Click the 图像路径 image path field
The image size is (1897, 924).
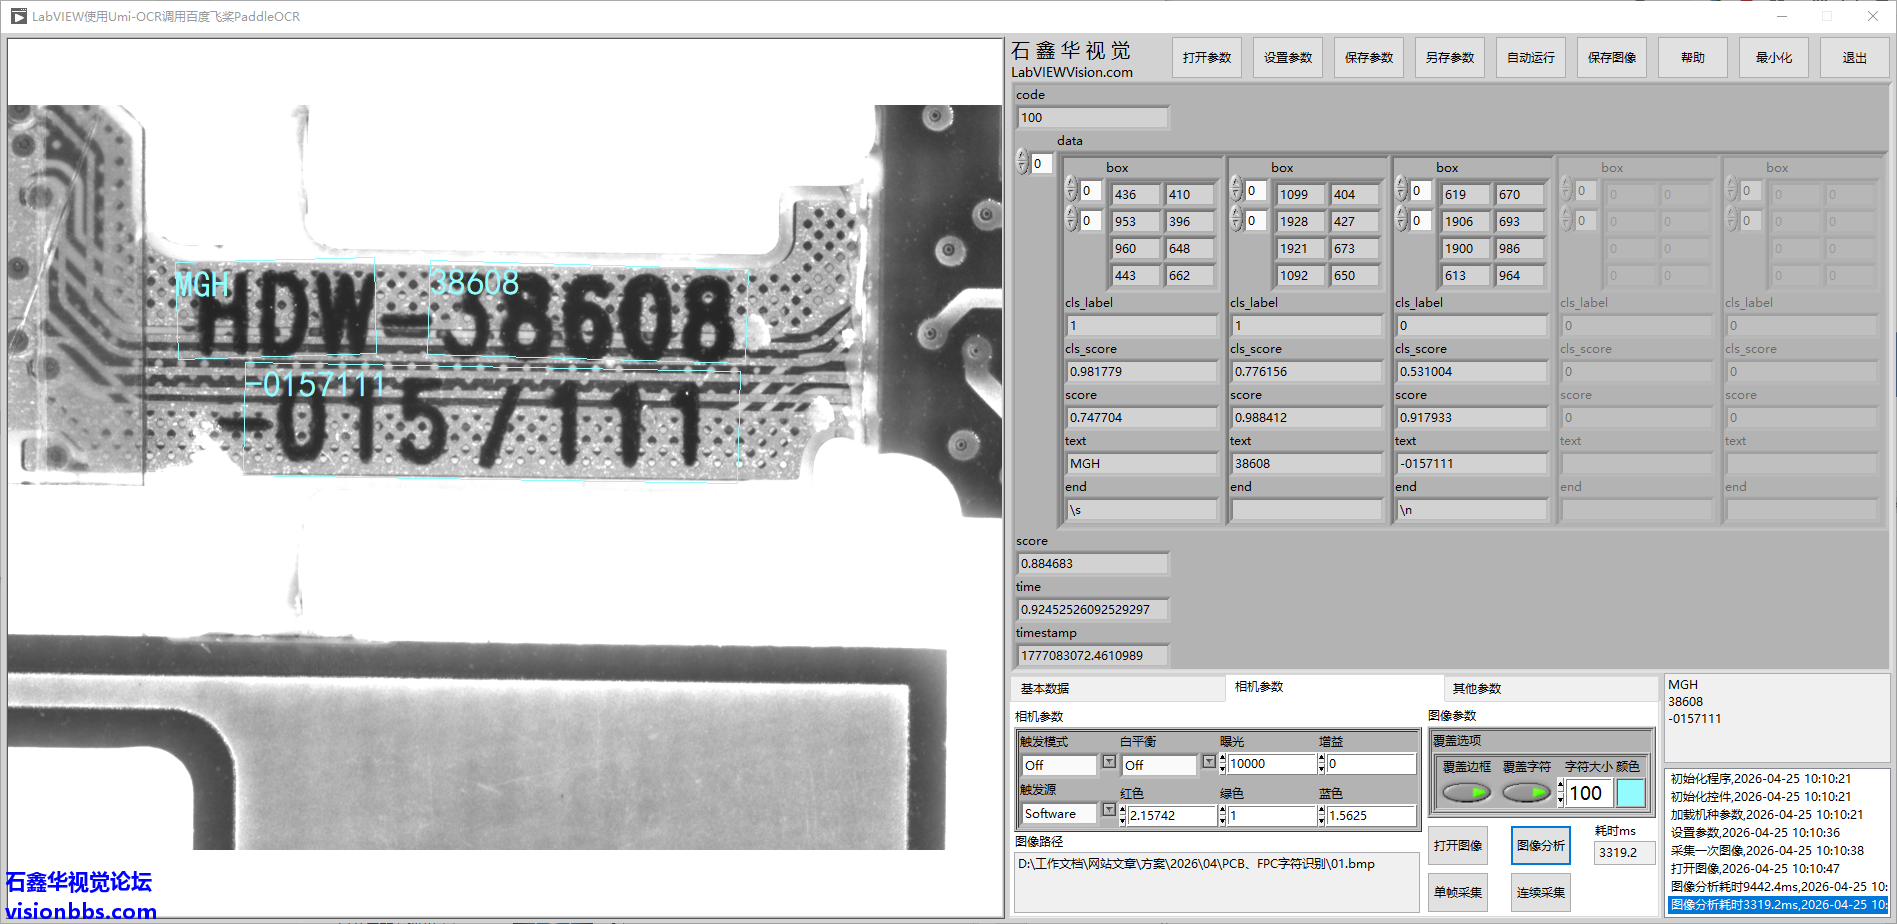(1216, 880)
